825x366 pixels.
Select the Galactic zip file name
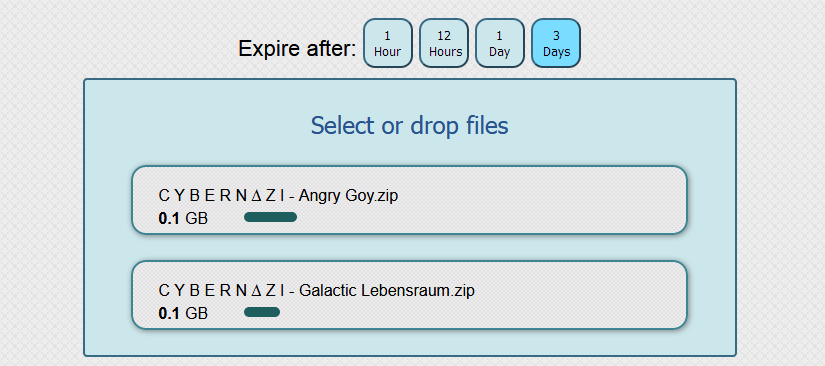point(316,290)
